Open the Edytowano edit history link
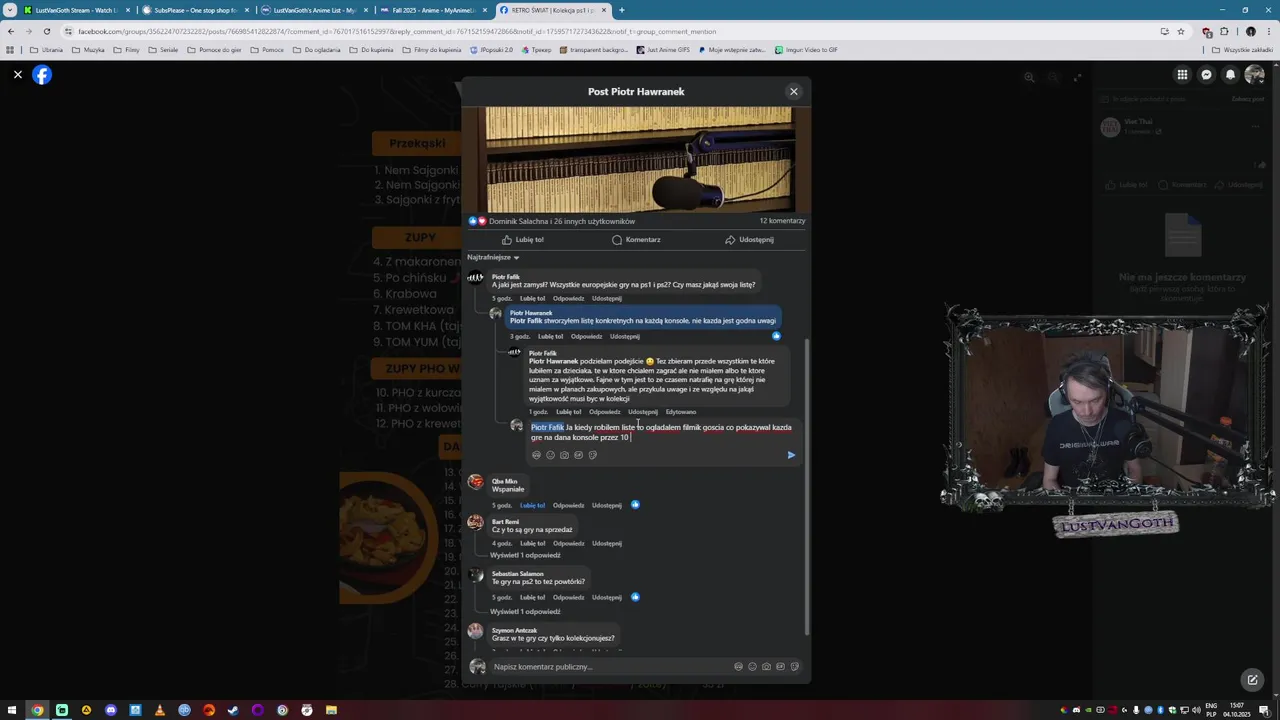 tap(681, 412)
